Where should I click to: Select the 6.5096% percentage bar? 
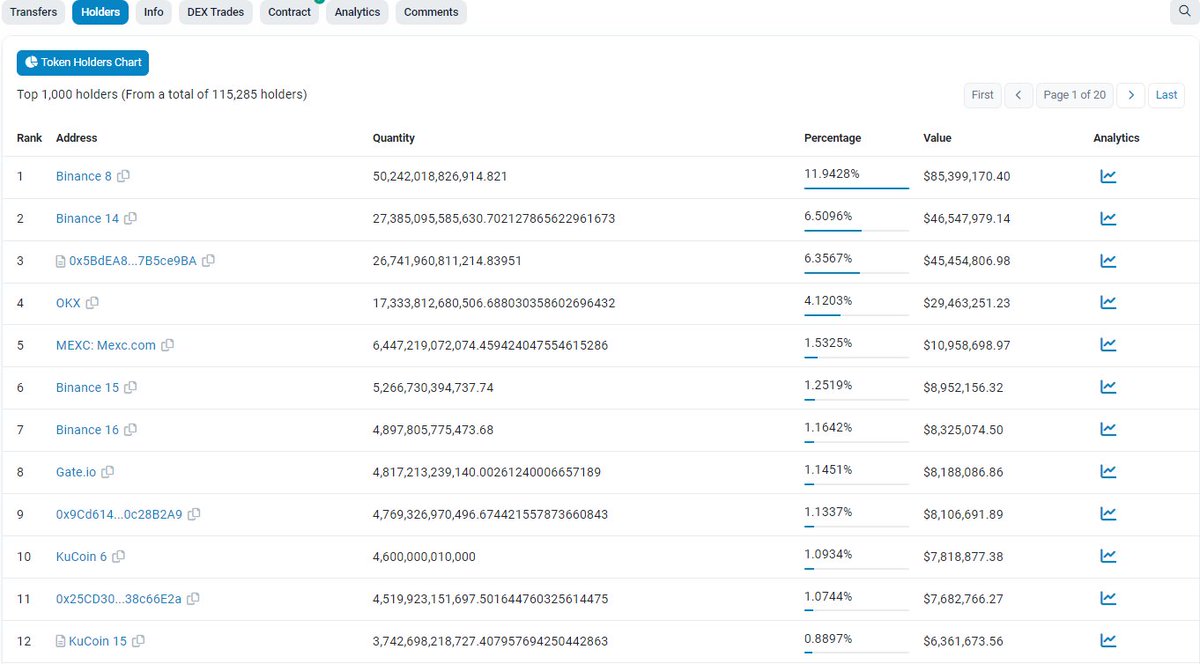click(856, 229)
